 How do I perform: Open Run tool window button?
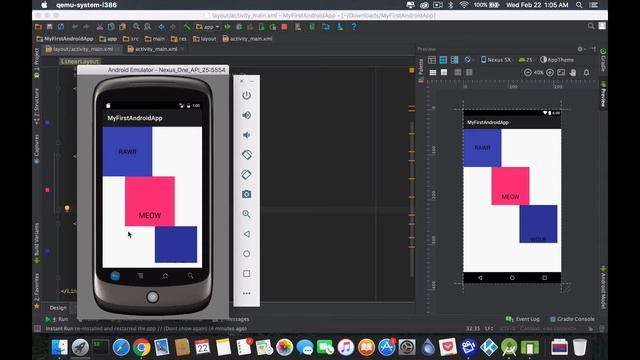[57, 319]
